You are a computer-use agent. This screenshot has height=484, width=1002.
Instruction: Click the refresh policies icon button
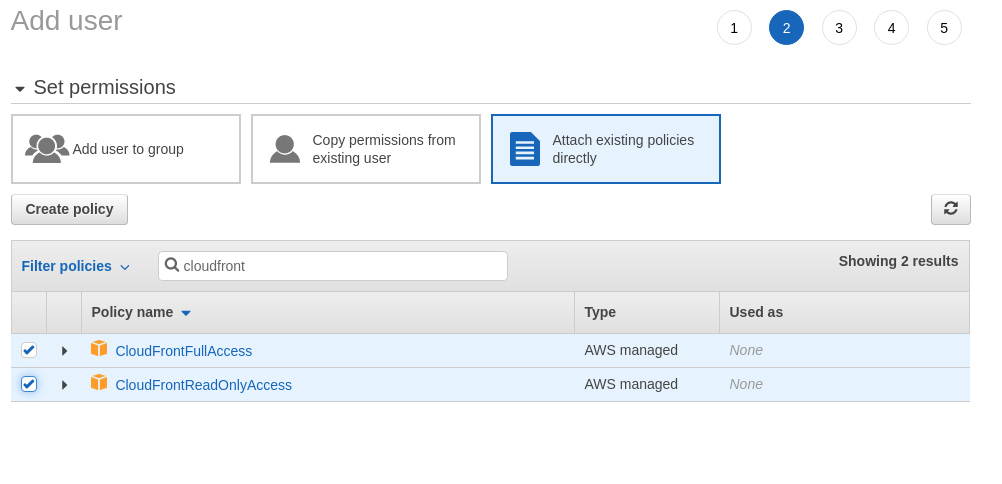pos(950,209)
